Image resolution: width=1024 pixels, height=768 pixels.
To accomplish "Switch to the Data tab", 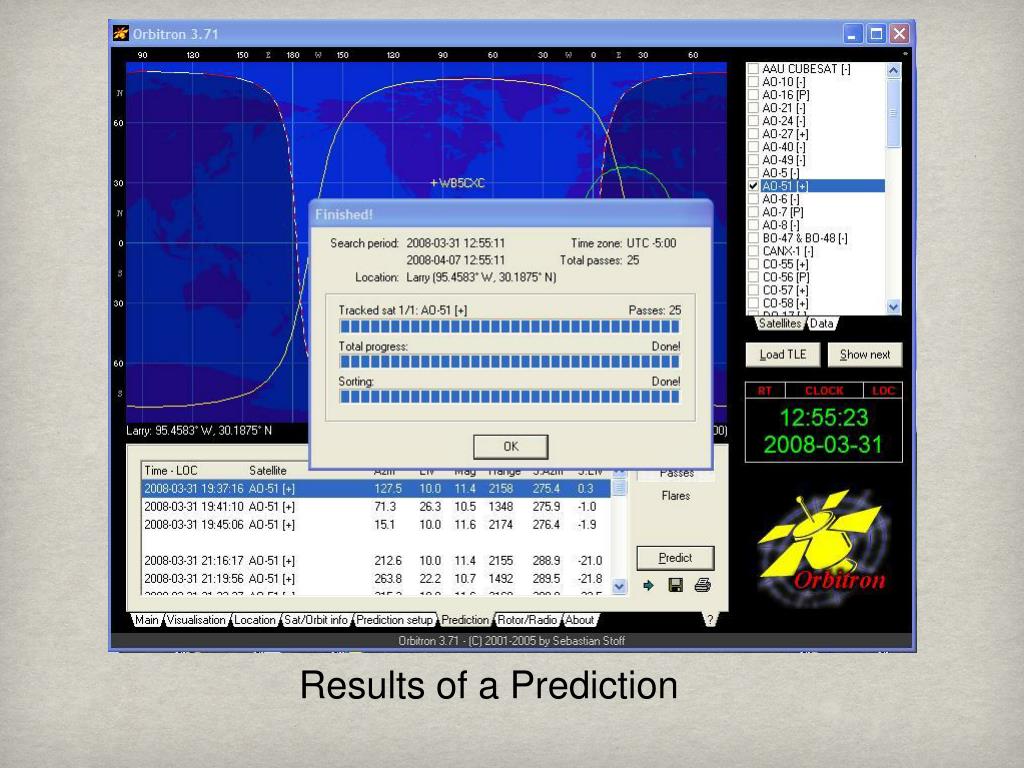I will pyautogui.click(x=822, y=323).
